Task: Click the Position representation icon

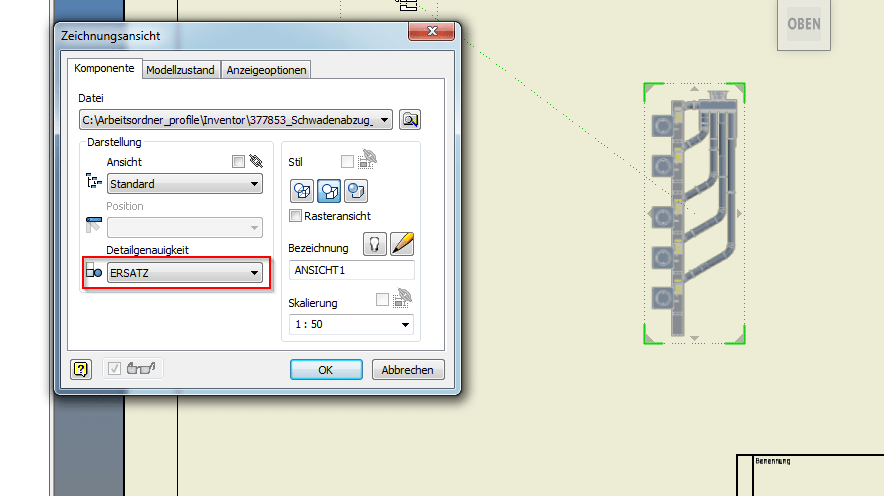Action: click(94, 225)
